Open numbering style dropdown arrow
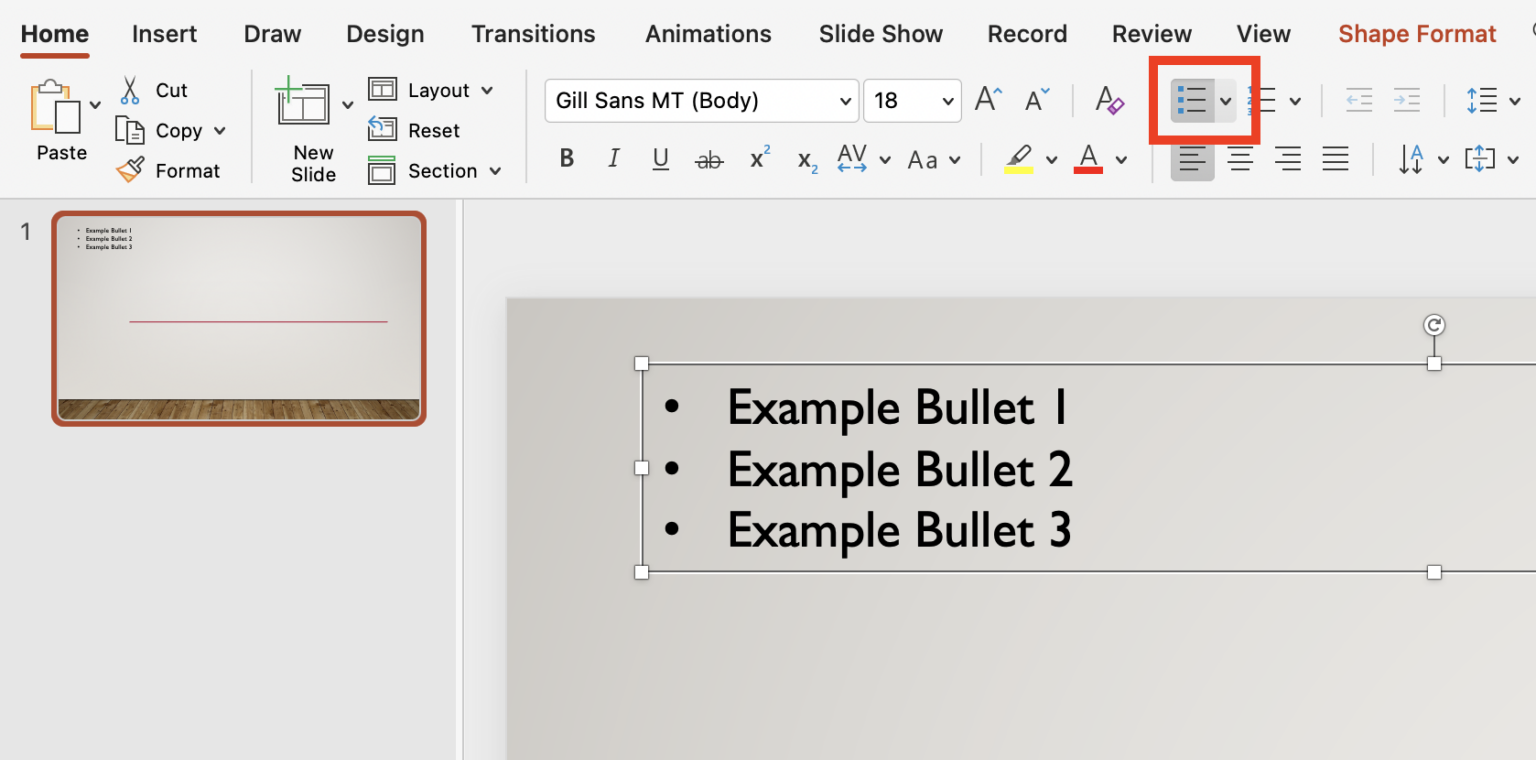 [1295, 101]
